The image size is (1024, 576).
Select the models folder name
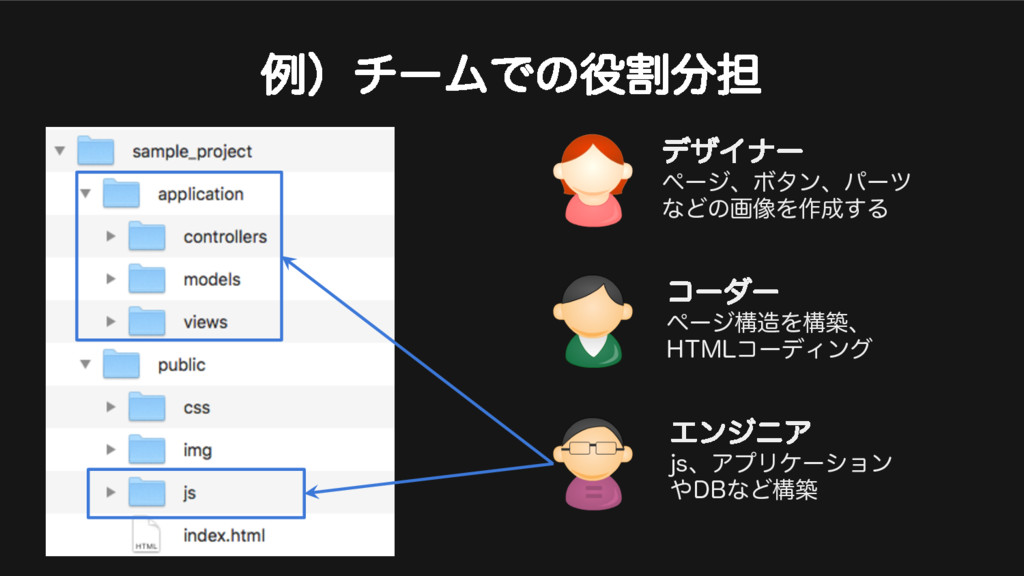212,280
